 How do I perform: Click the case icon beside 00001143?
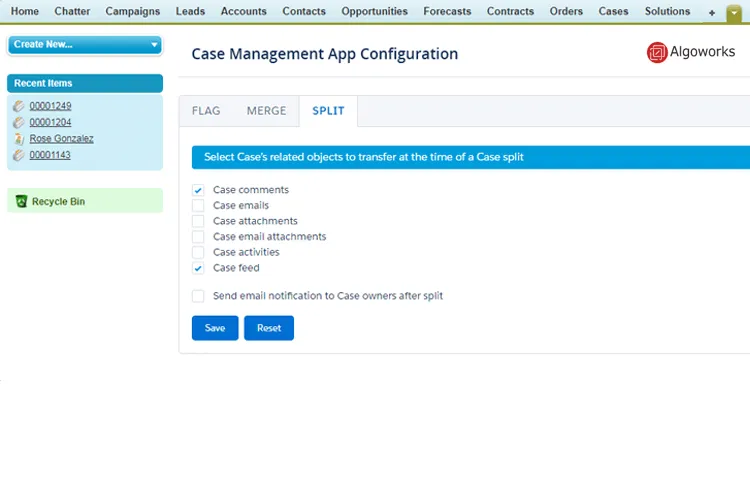(19, 155)
